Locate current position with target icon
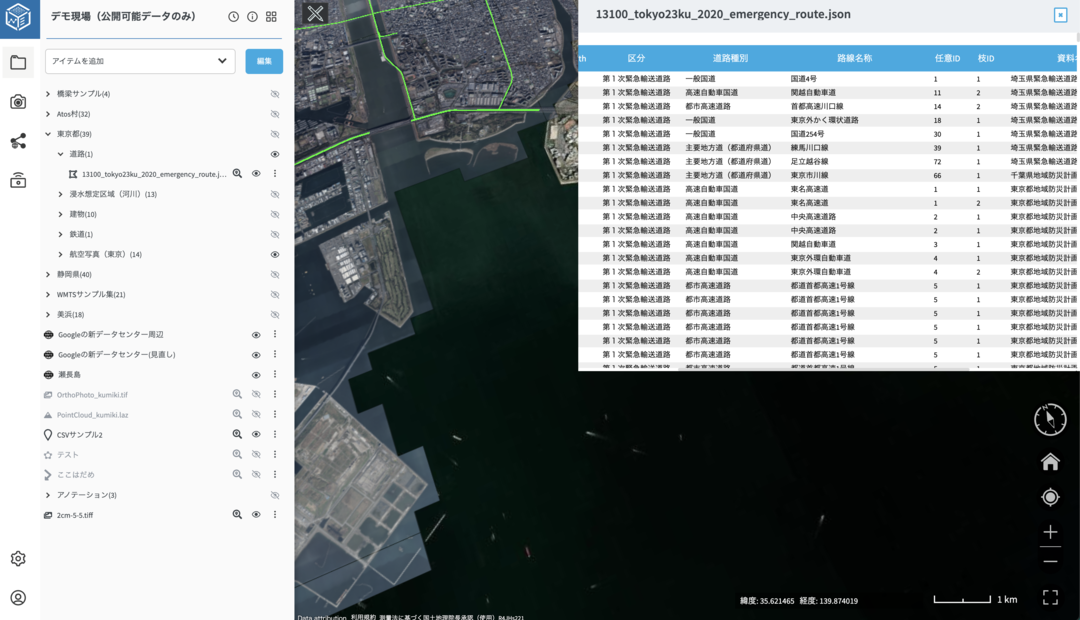The height and width of the screenshot is (620, 1080). pos(1050,497)
